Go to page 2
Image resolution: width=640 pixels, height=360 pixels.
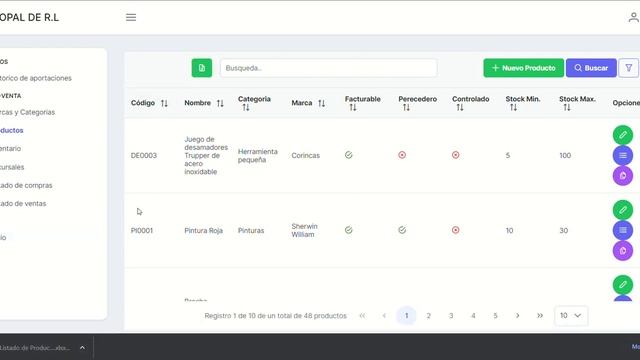429,316
